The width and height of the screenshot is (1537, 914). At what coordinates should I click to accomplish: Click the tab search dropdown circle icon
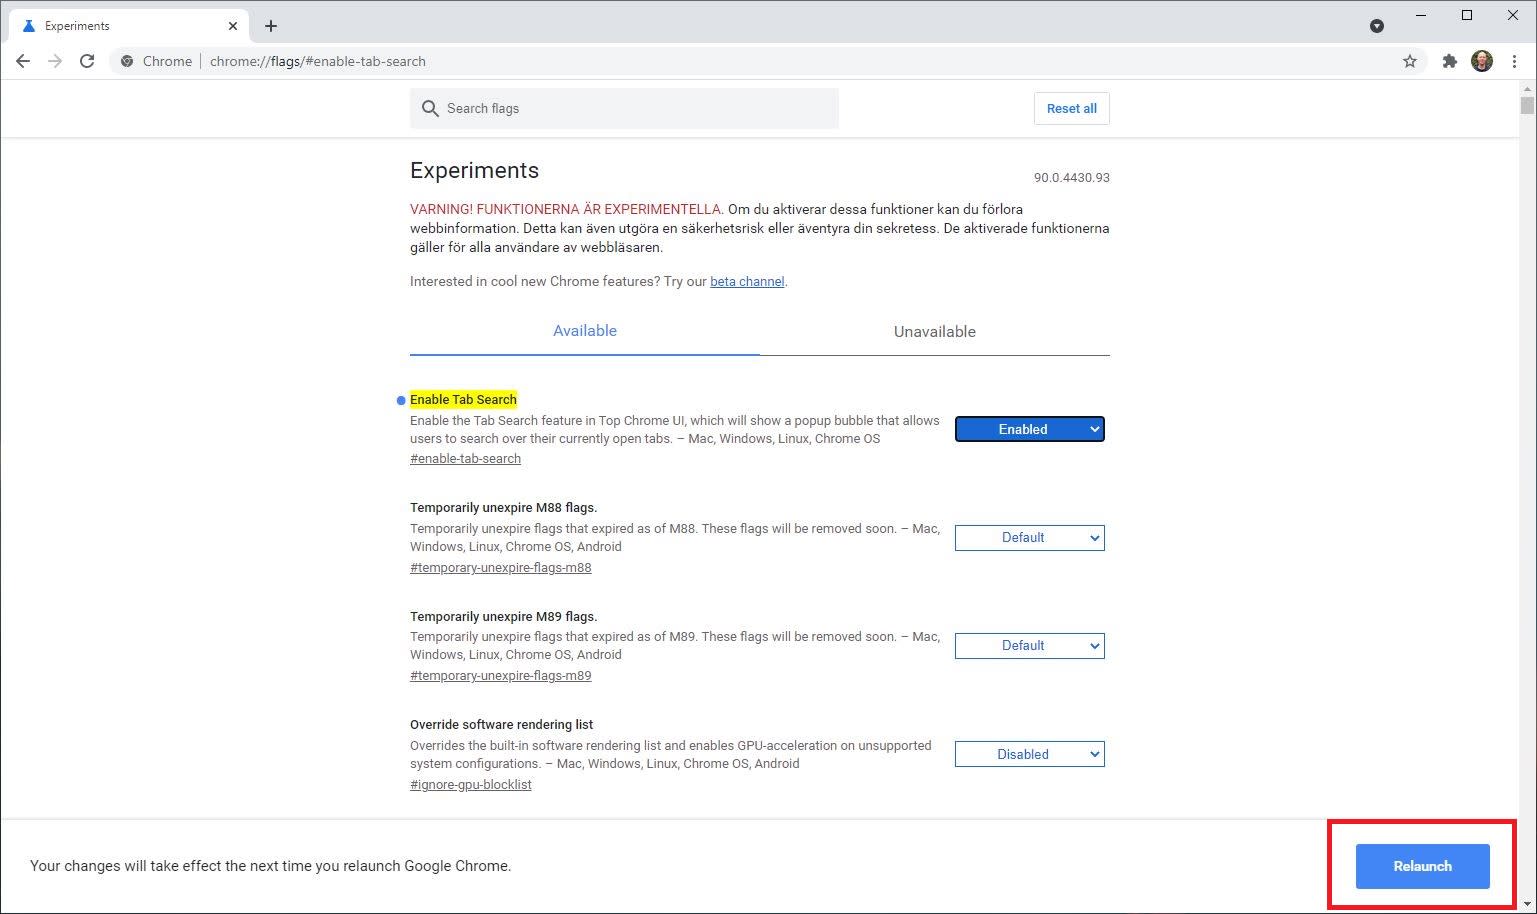coord(1377,26)
